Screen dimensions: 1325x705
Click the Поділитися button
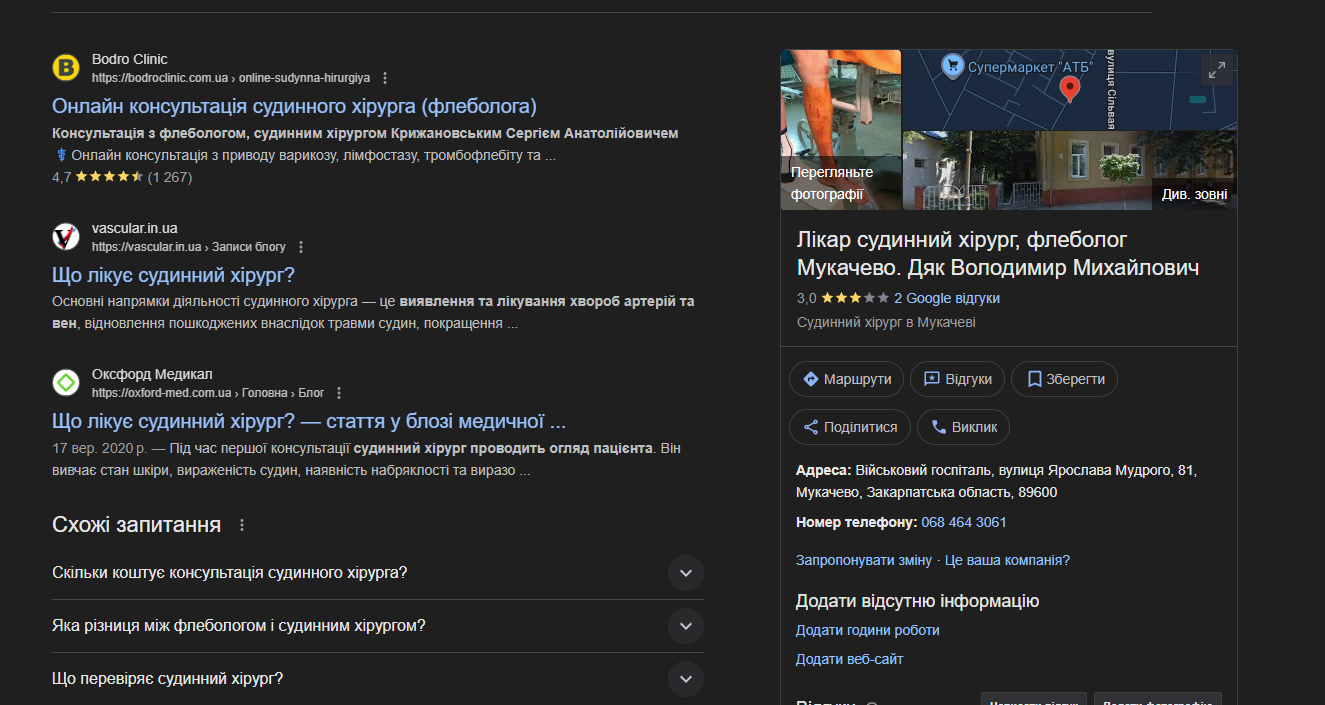click(850, 427)
